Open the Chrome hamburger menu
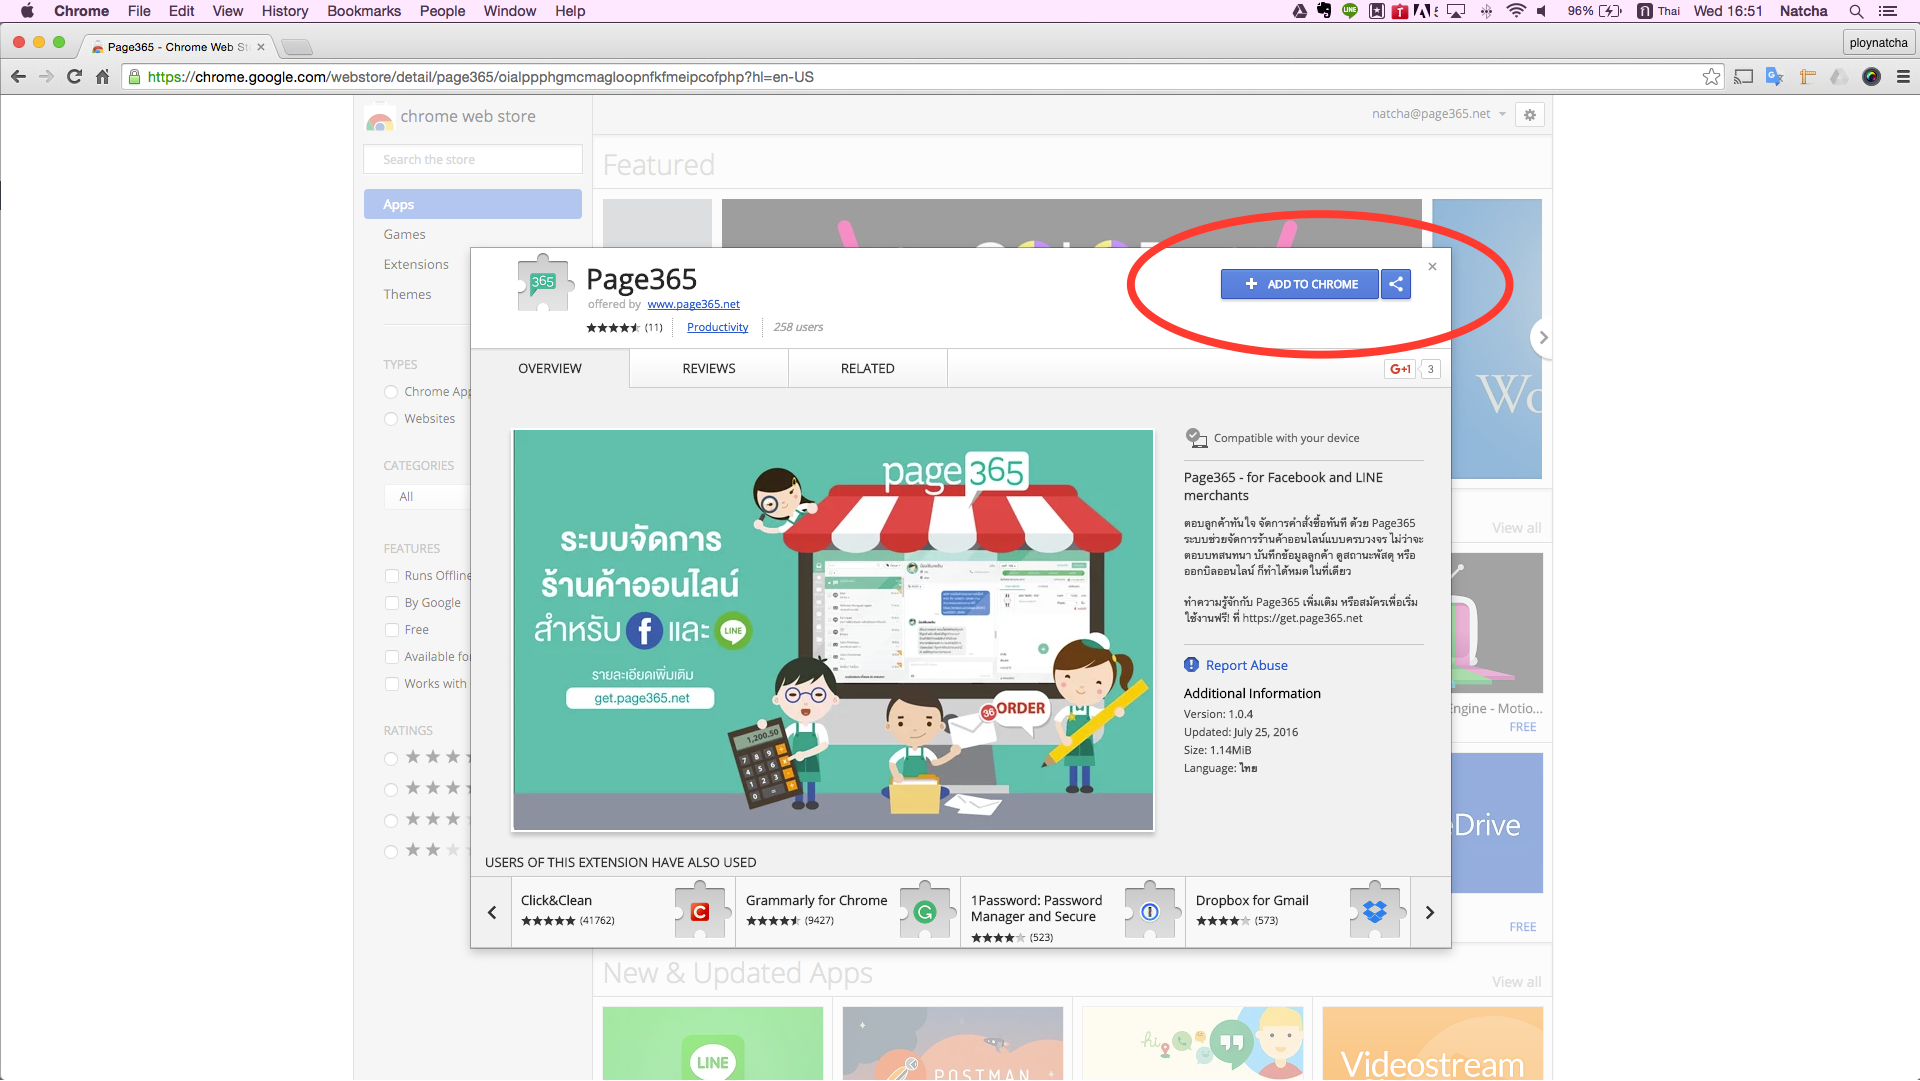 pyautogui.click(x=1903, y=77)
